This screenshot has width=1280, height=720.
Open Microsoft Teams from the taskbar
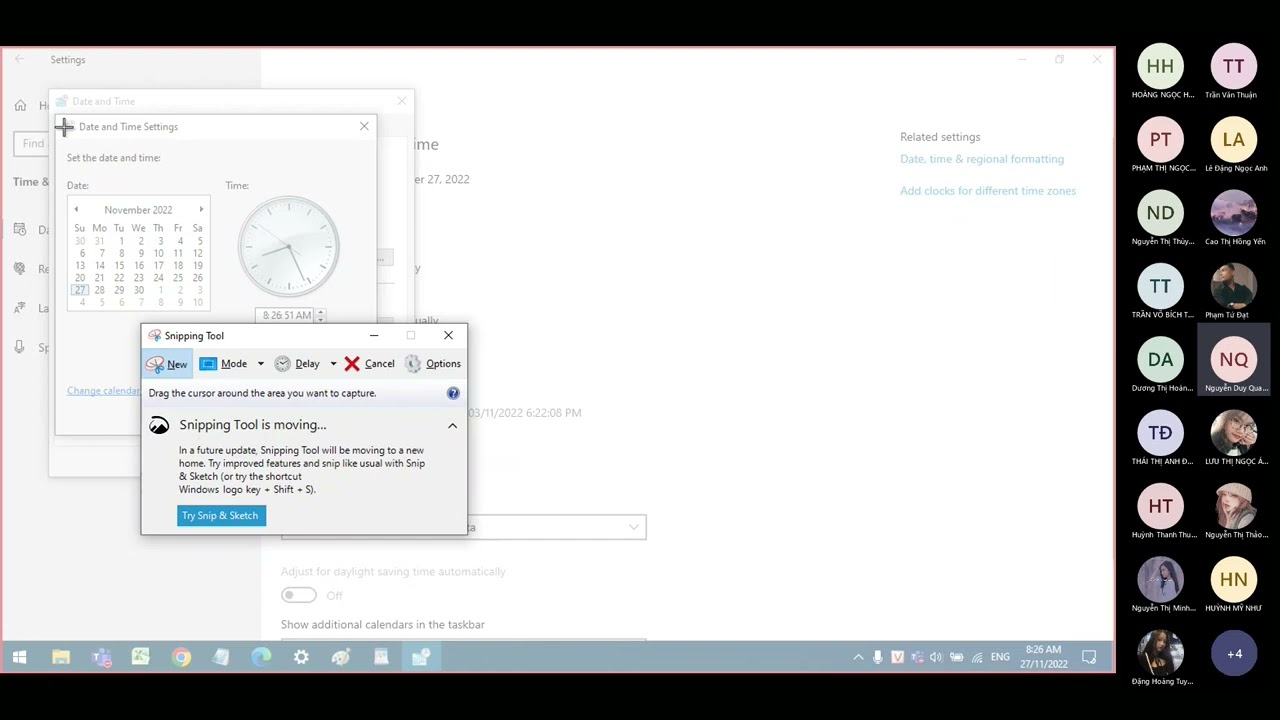(101, 657)
